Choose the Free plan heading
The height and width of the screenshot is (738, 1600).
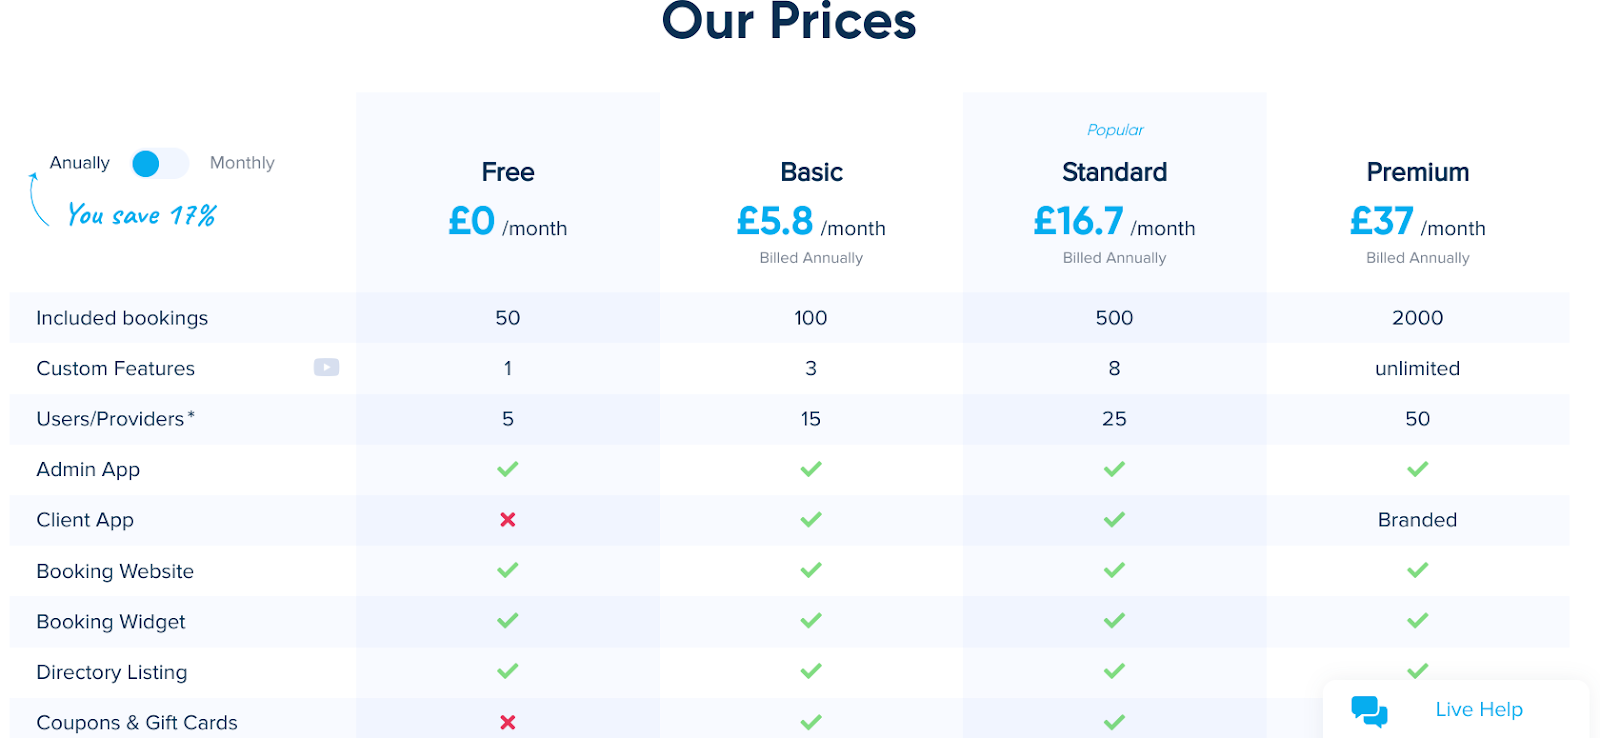coord(508,172)
